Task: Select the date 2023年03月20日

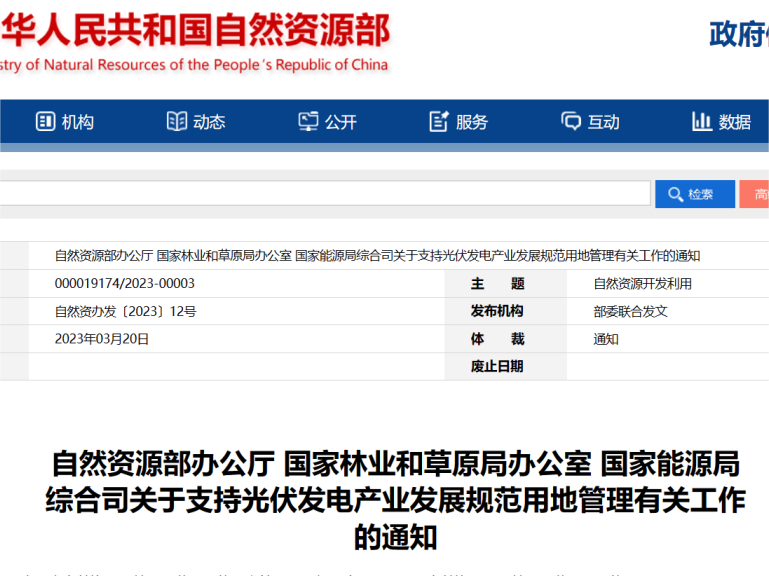Action: [102, 339]
